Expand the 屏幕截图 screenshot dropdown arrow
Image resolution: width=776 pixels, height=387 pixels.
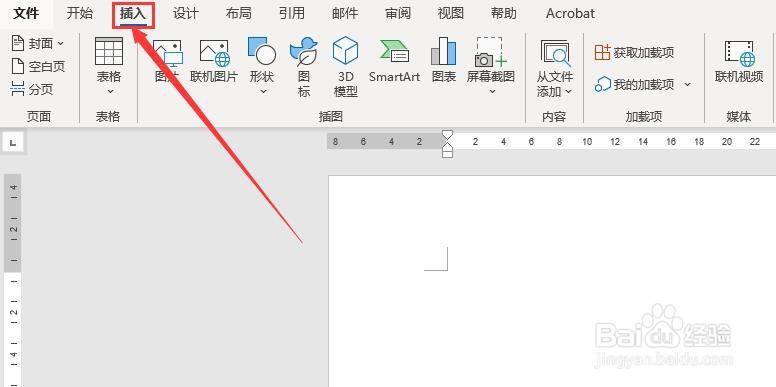click(492, 92)
